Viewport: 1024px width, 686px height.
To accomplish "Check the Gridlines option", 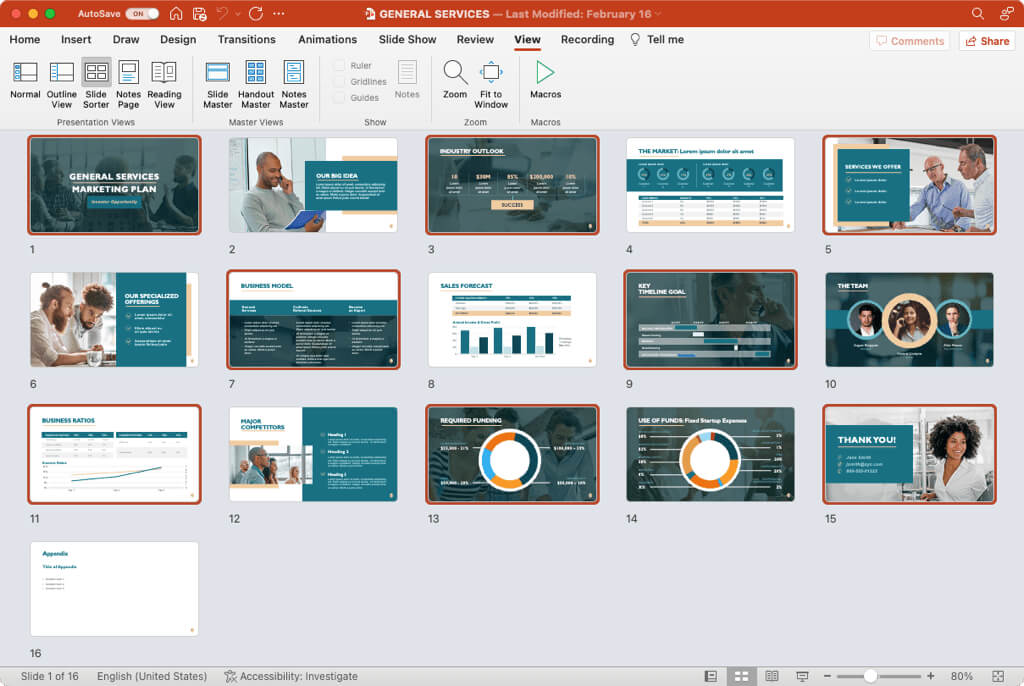I will coord(340,82).
